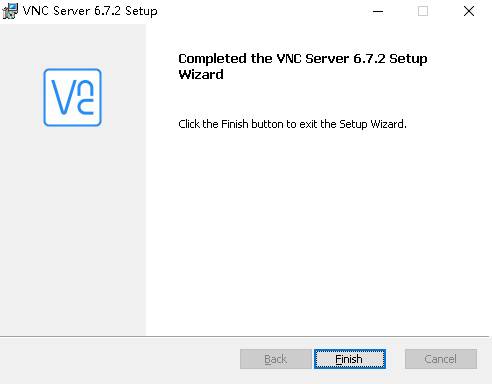Click the word 'Wizard' in the heading
The height and width of the screenshot is (384, 492).
201,74
